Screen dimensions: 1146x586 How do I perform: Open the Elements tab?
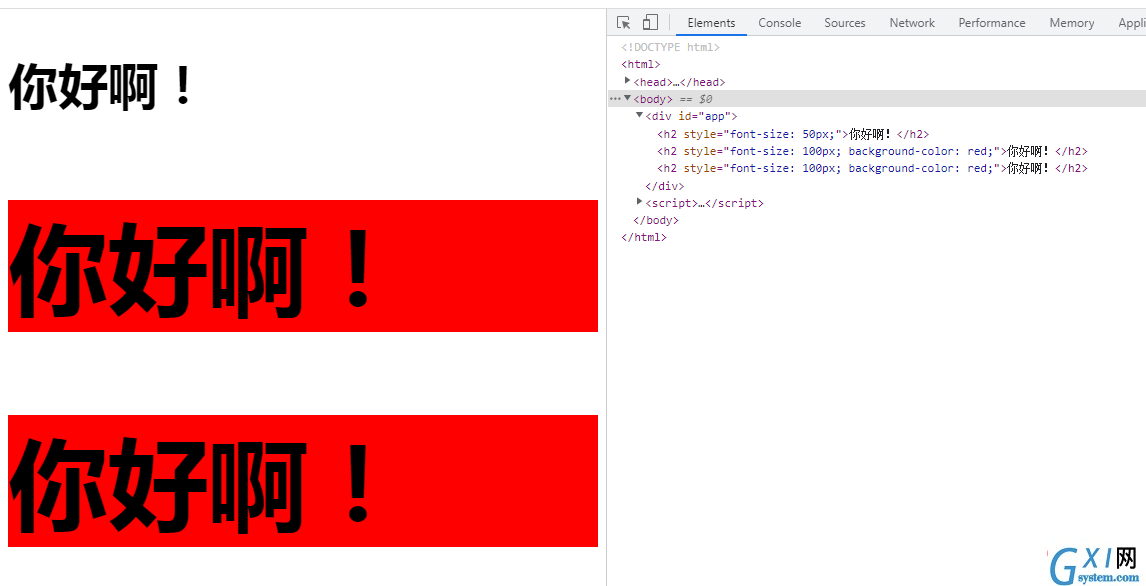click(x=711, y=23)
